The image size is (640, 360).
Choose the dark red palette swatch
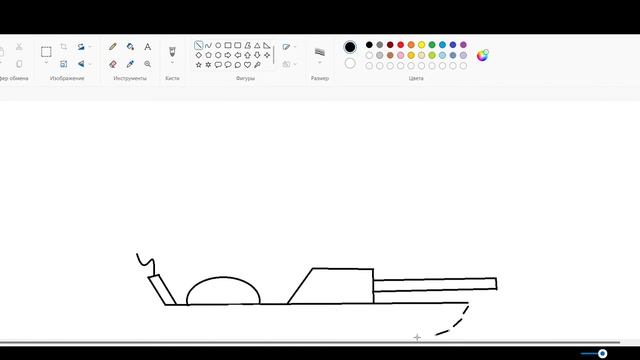[390, 45]
